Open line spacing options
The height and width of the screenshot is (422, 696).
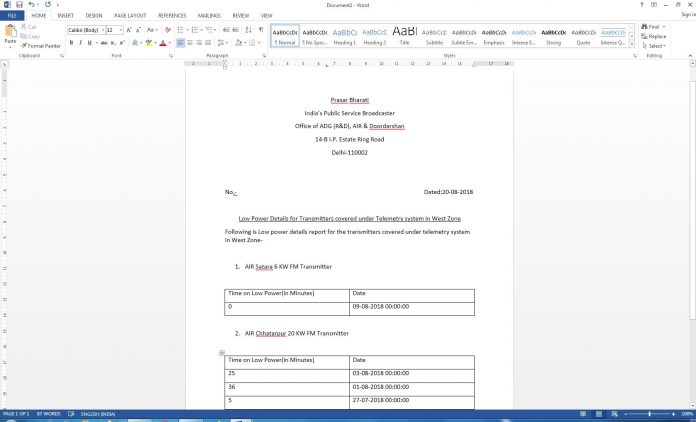pyautogui.click(x=222, y=43)
